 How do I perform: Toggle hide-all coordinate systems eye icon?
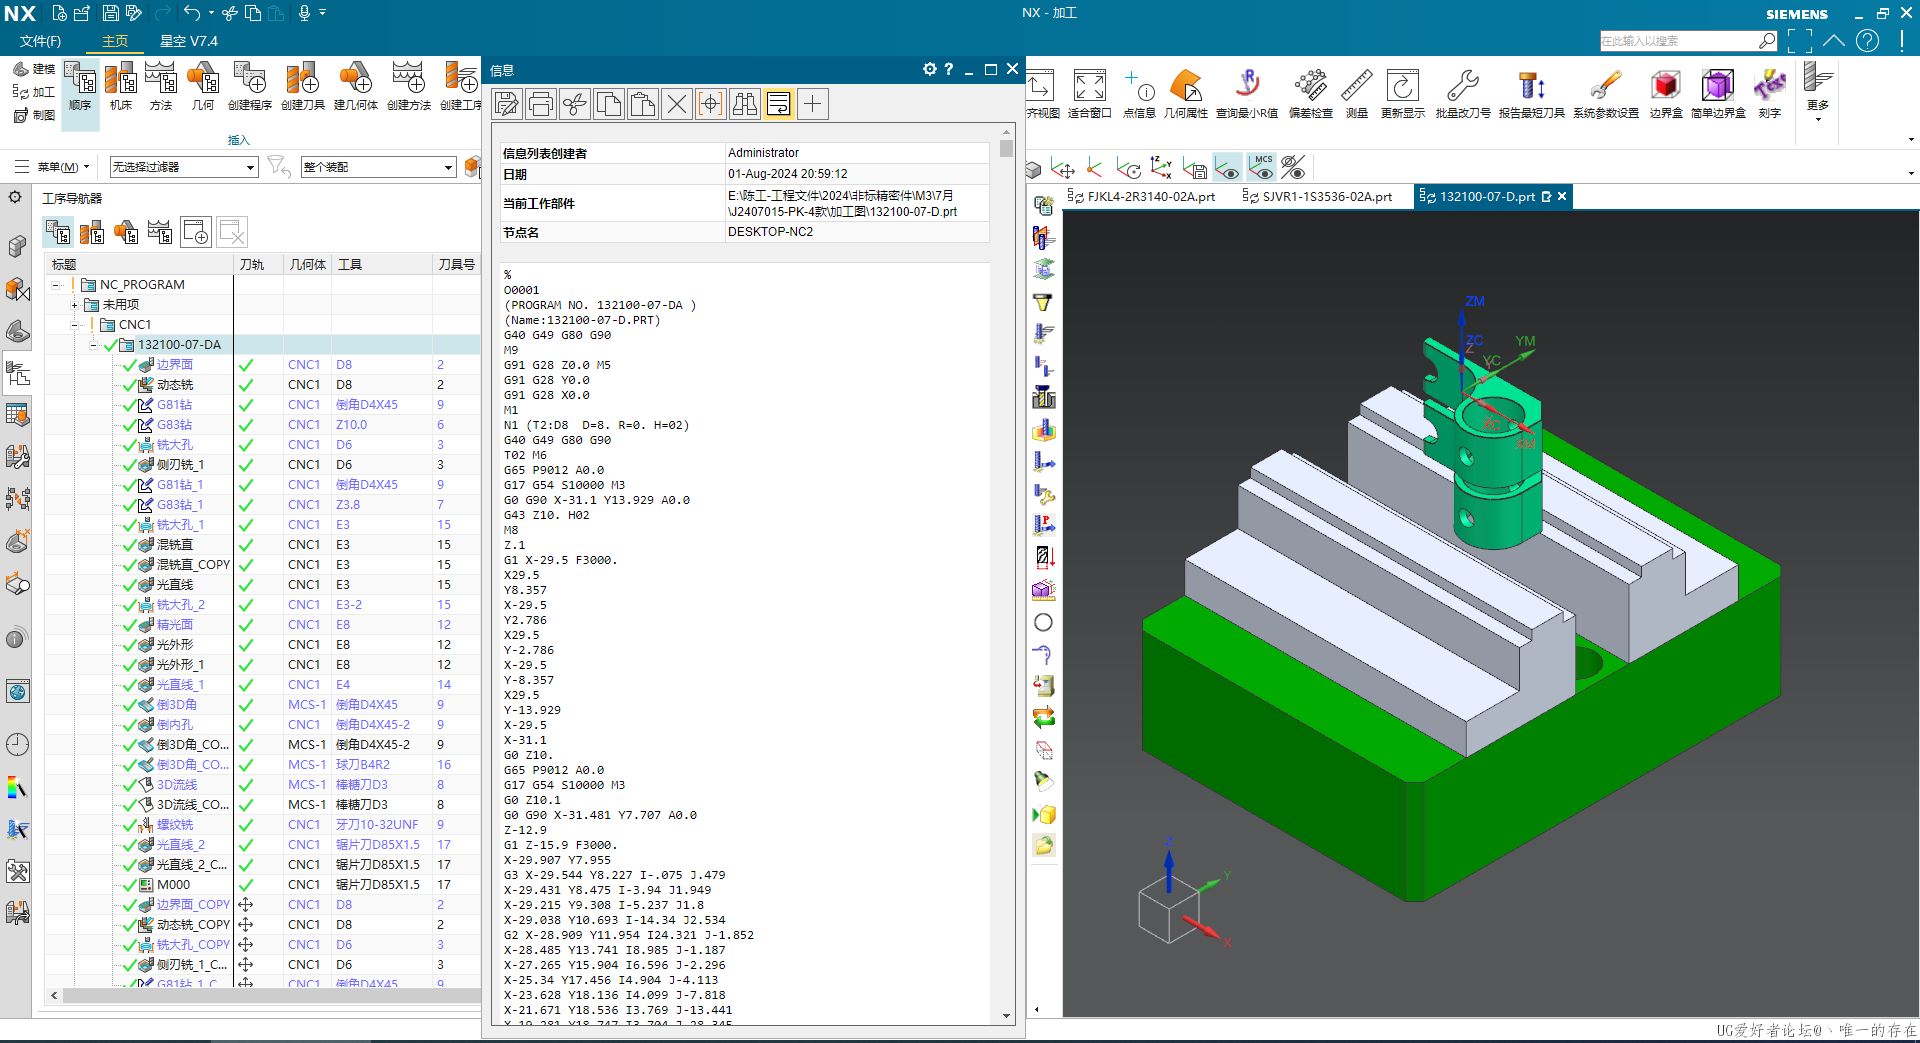pyautogui.click(x=1293, y=168)
